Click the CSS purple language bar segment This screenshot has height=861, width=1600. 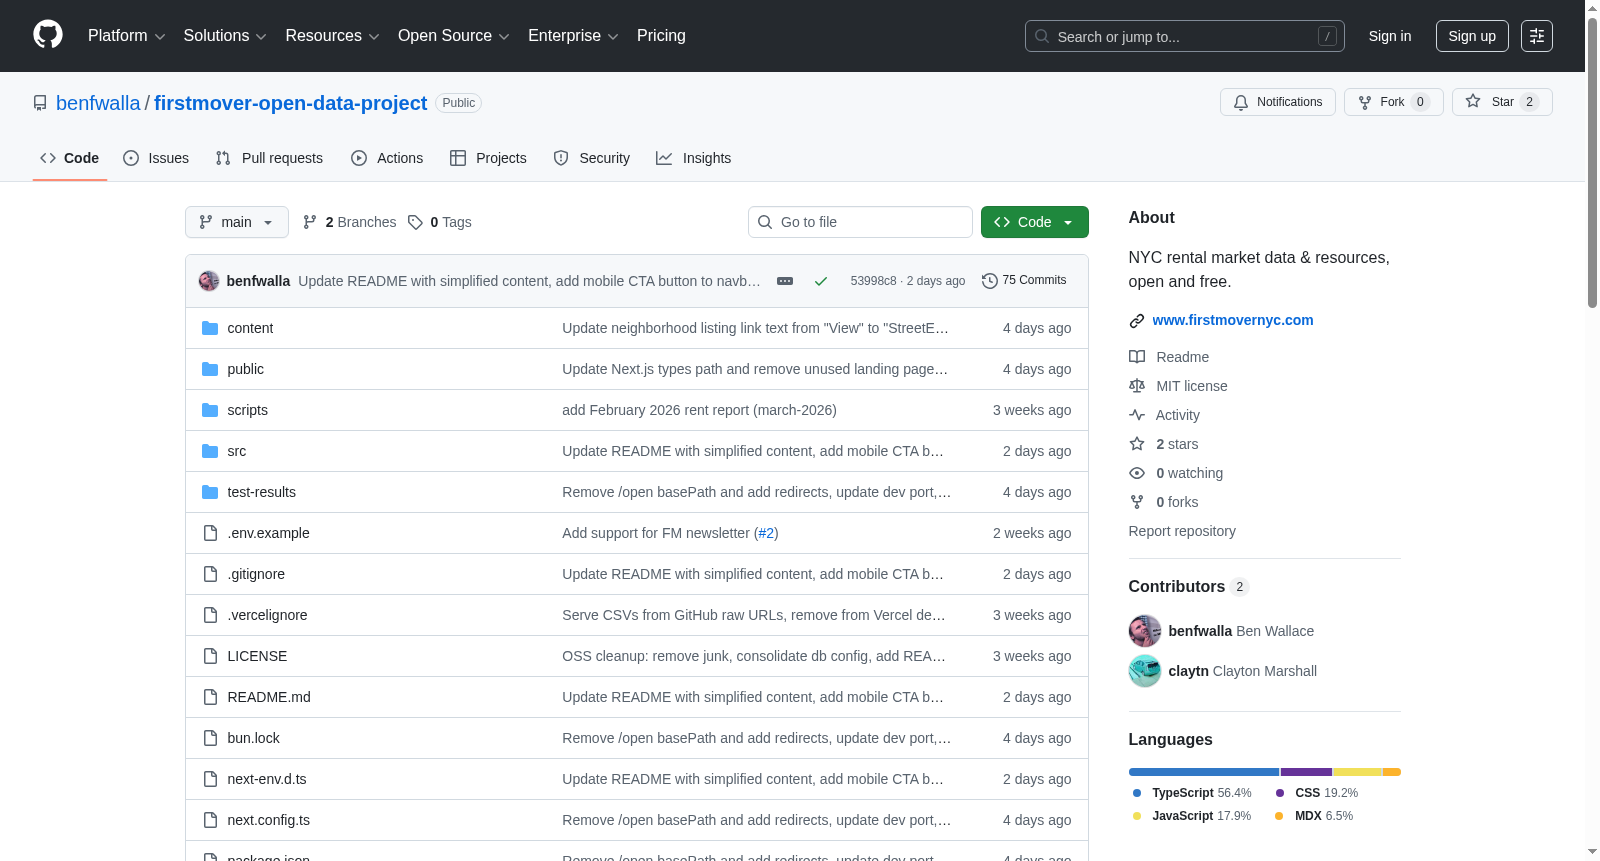click(1306, 772)
